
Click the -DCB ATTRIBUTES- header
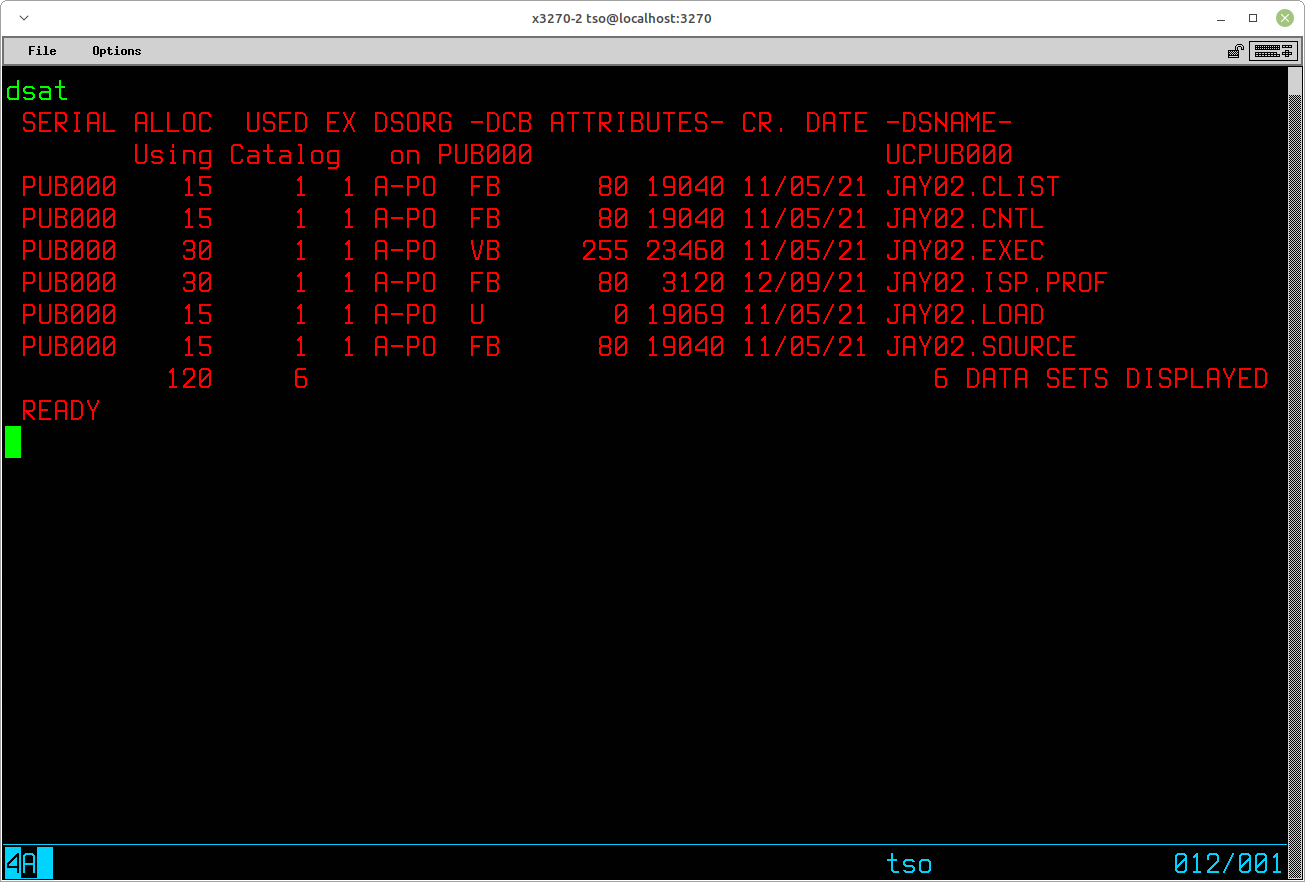pyautogui.click(x=597, y=123)
